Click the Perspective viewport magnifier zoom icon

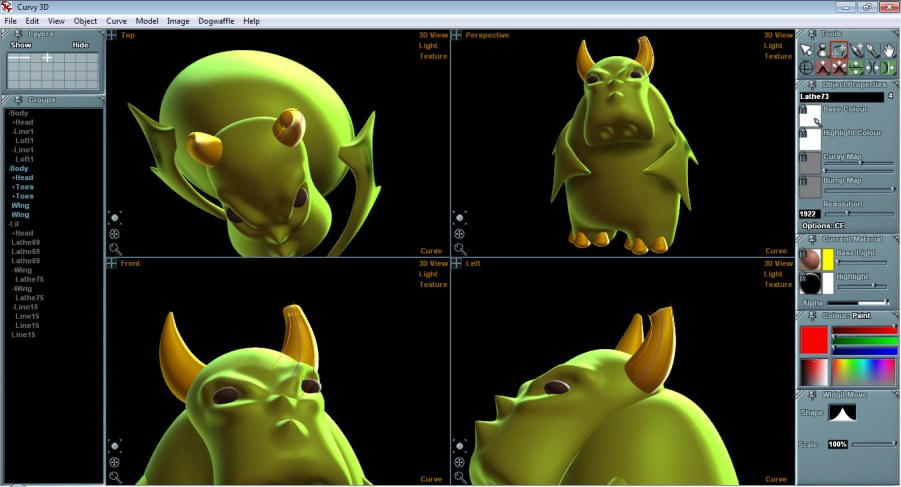pos(460,249)
